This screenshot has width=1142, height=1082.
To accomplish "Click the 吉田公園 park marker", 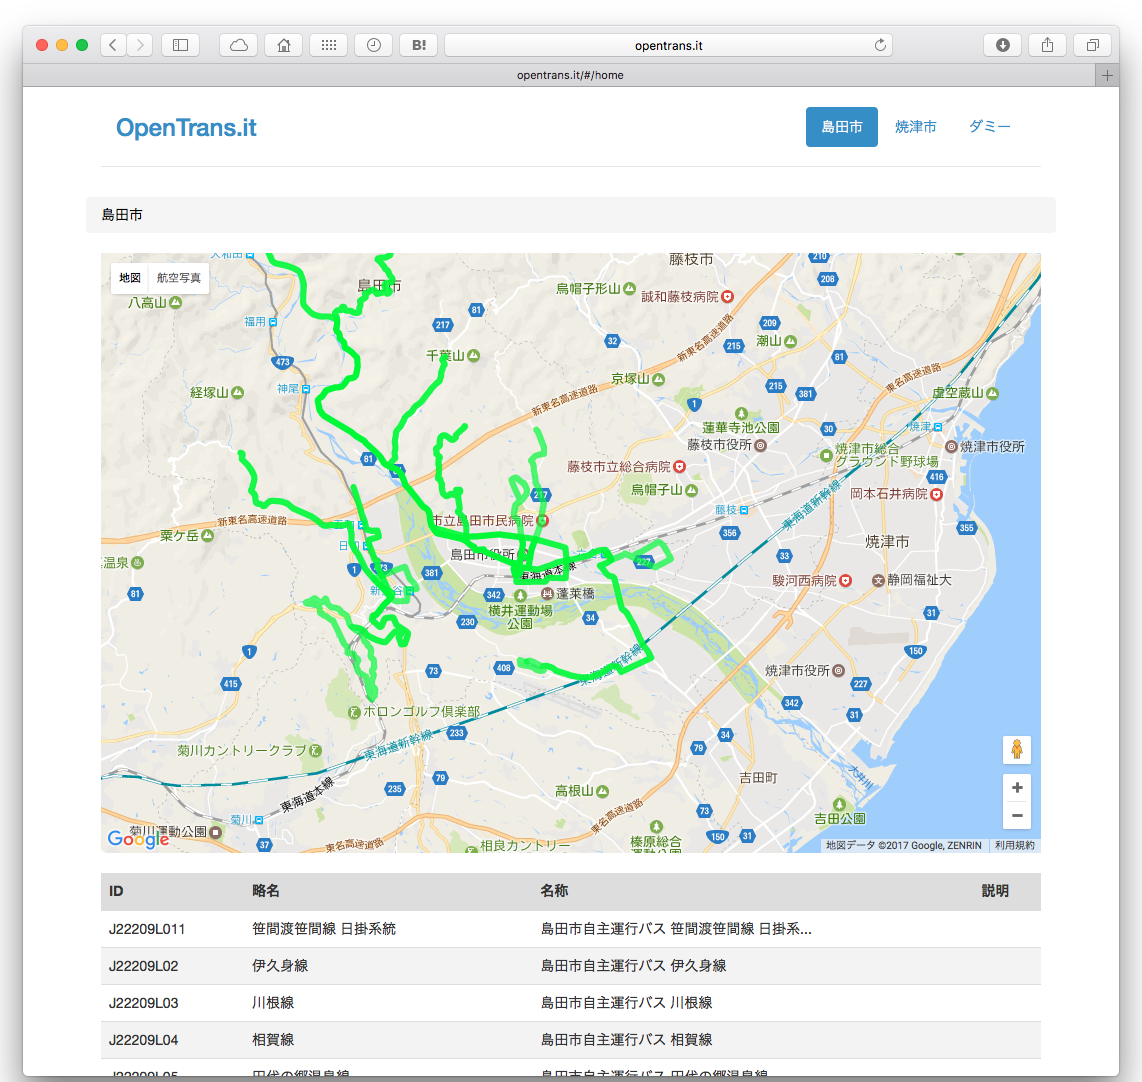I will point(839,805).
